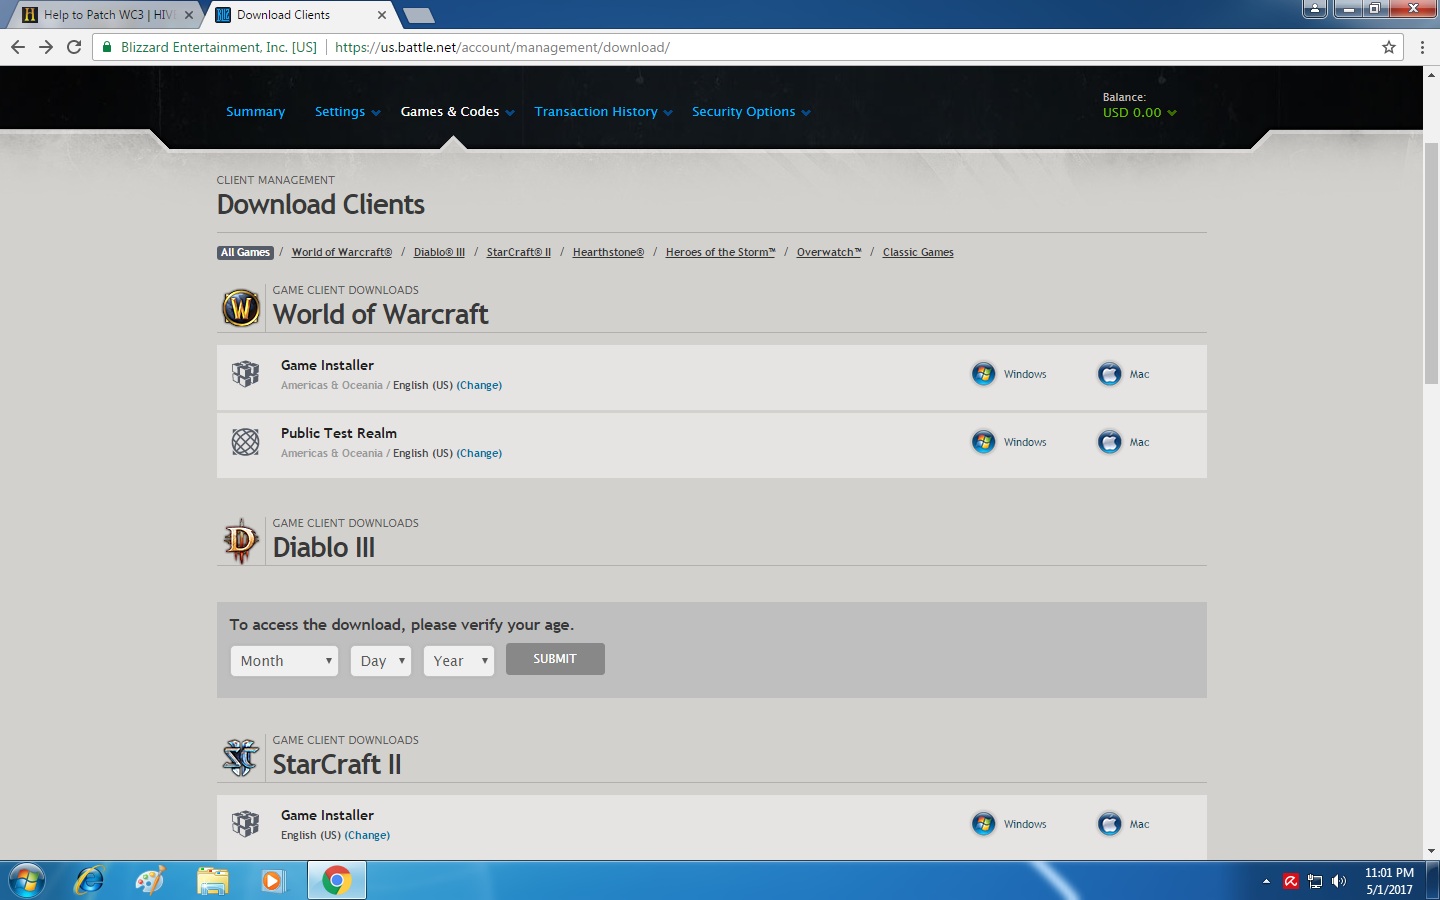Filter by Hearthstone
This screenshot has width=1440, height=900.
[x=608, y=252]
